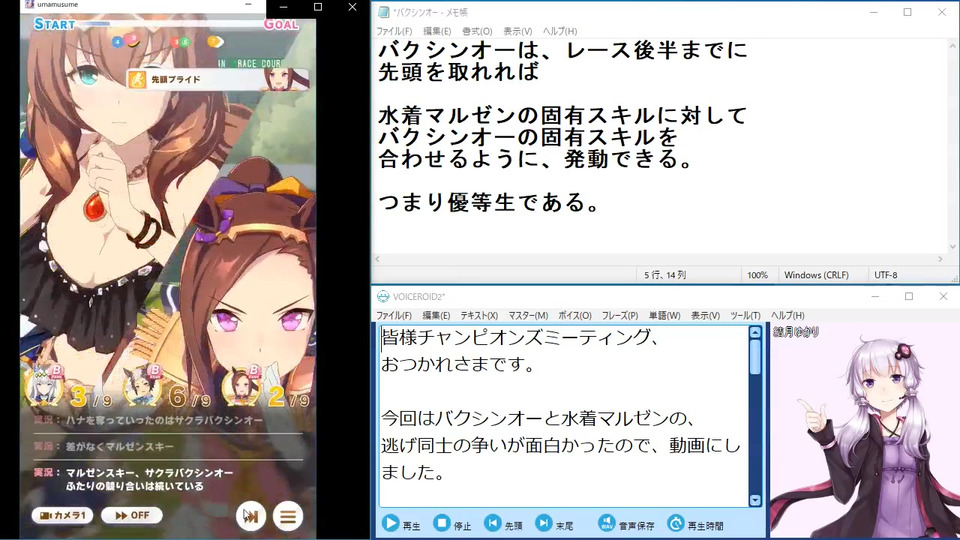Click Notepad status '5 行、14 列'
Viewport: 960px width, 540px height.
[665, 275]
